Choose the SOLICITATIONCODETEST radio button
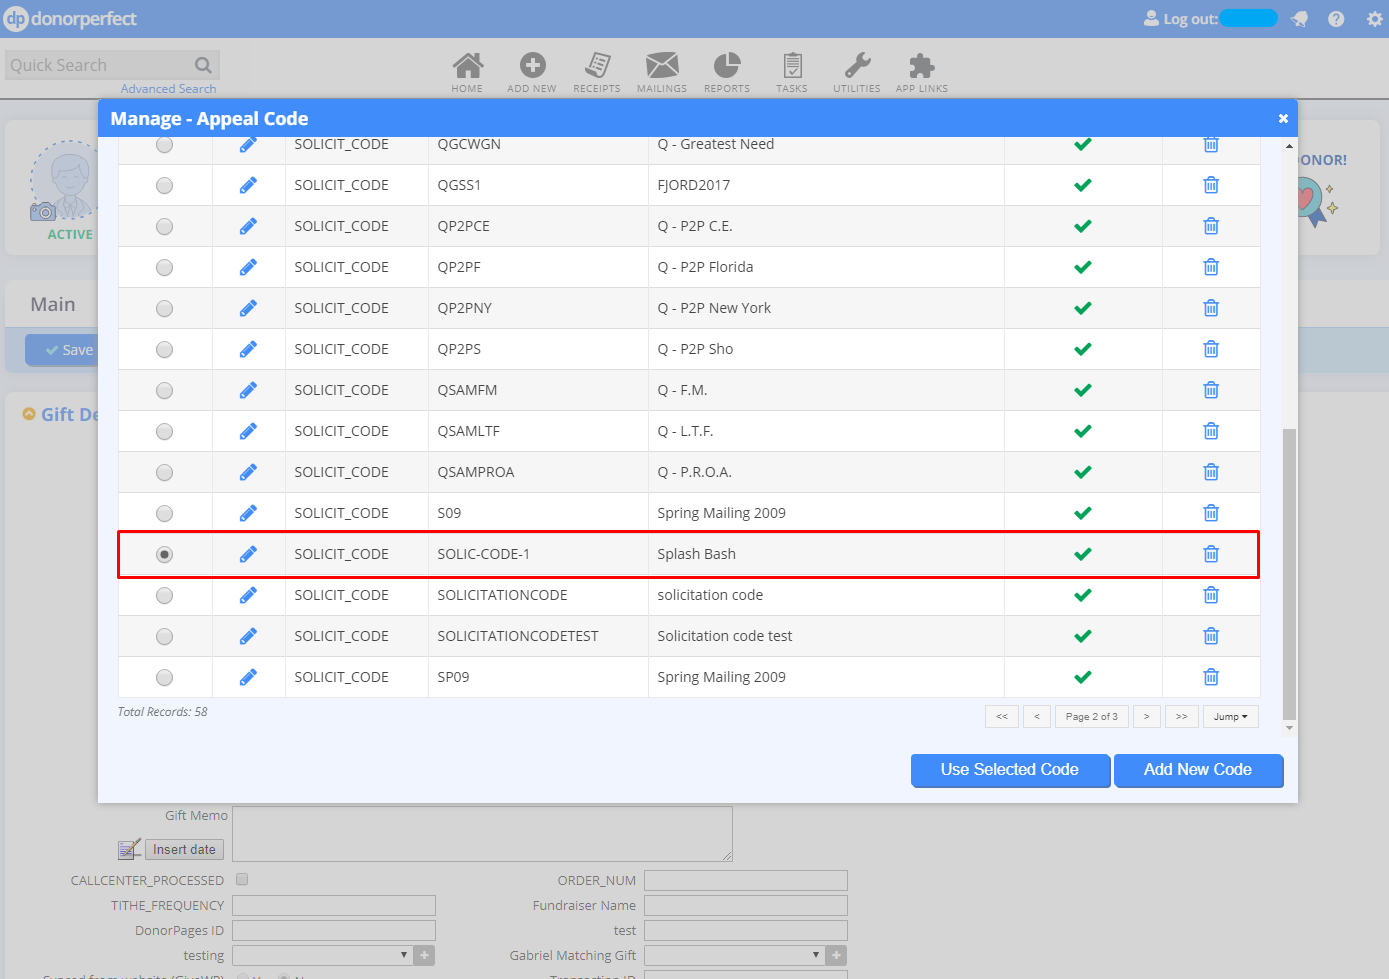 pos(165,636)
